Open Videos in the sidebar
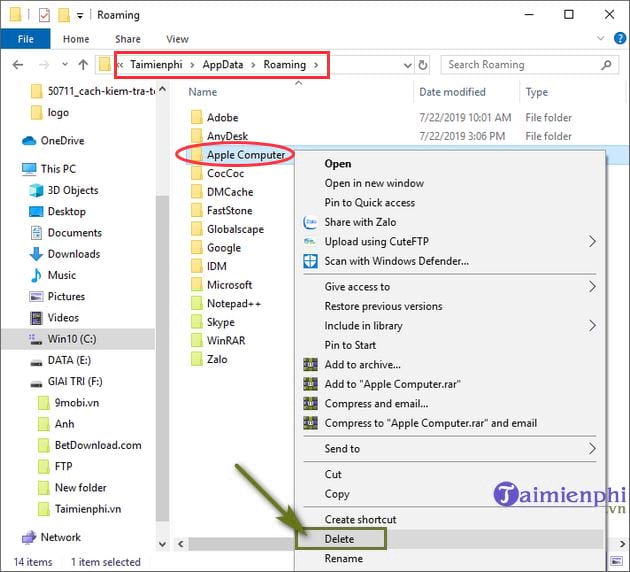 pos(54,318)
